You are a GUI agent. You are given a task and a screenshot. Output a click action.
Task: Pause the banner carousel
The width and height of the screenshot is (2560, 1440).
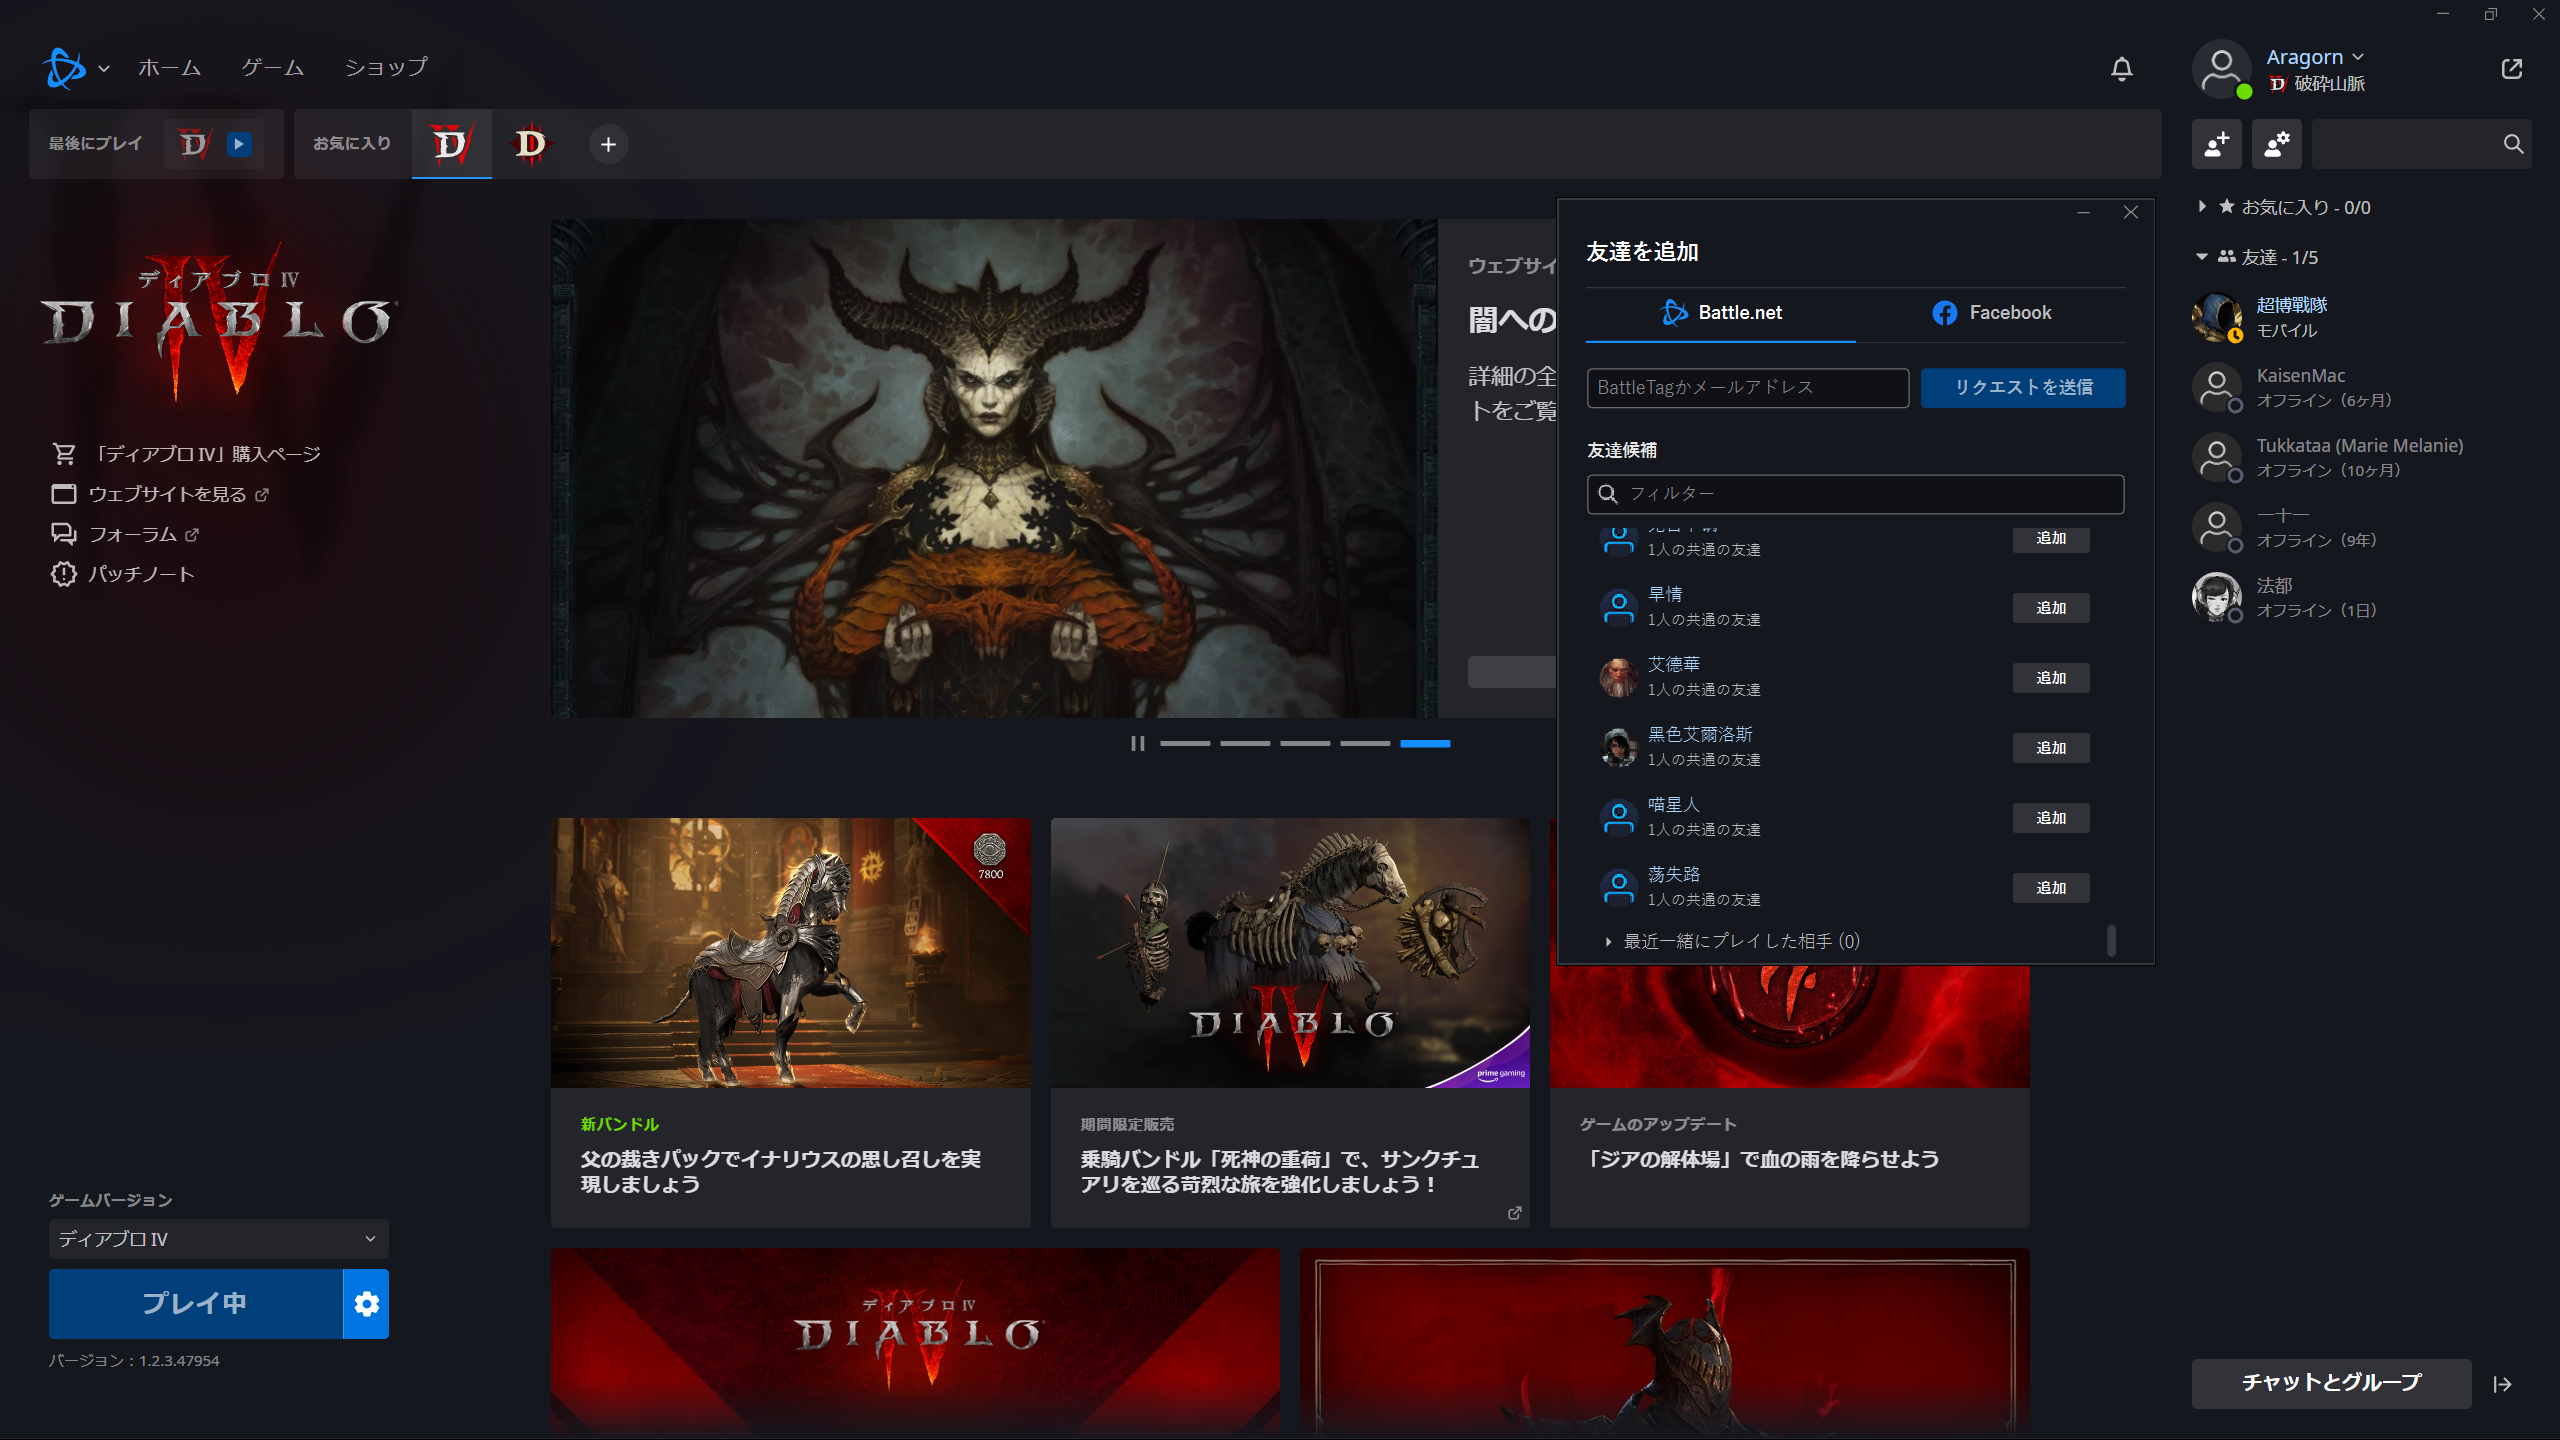[x=1137, y=743]
